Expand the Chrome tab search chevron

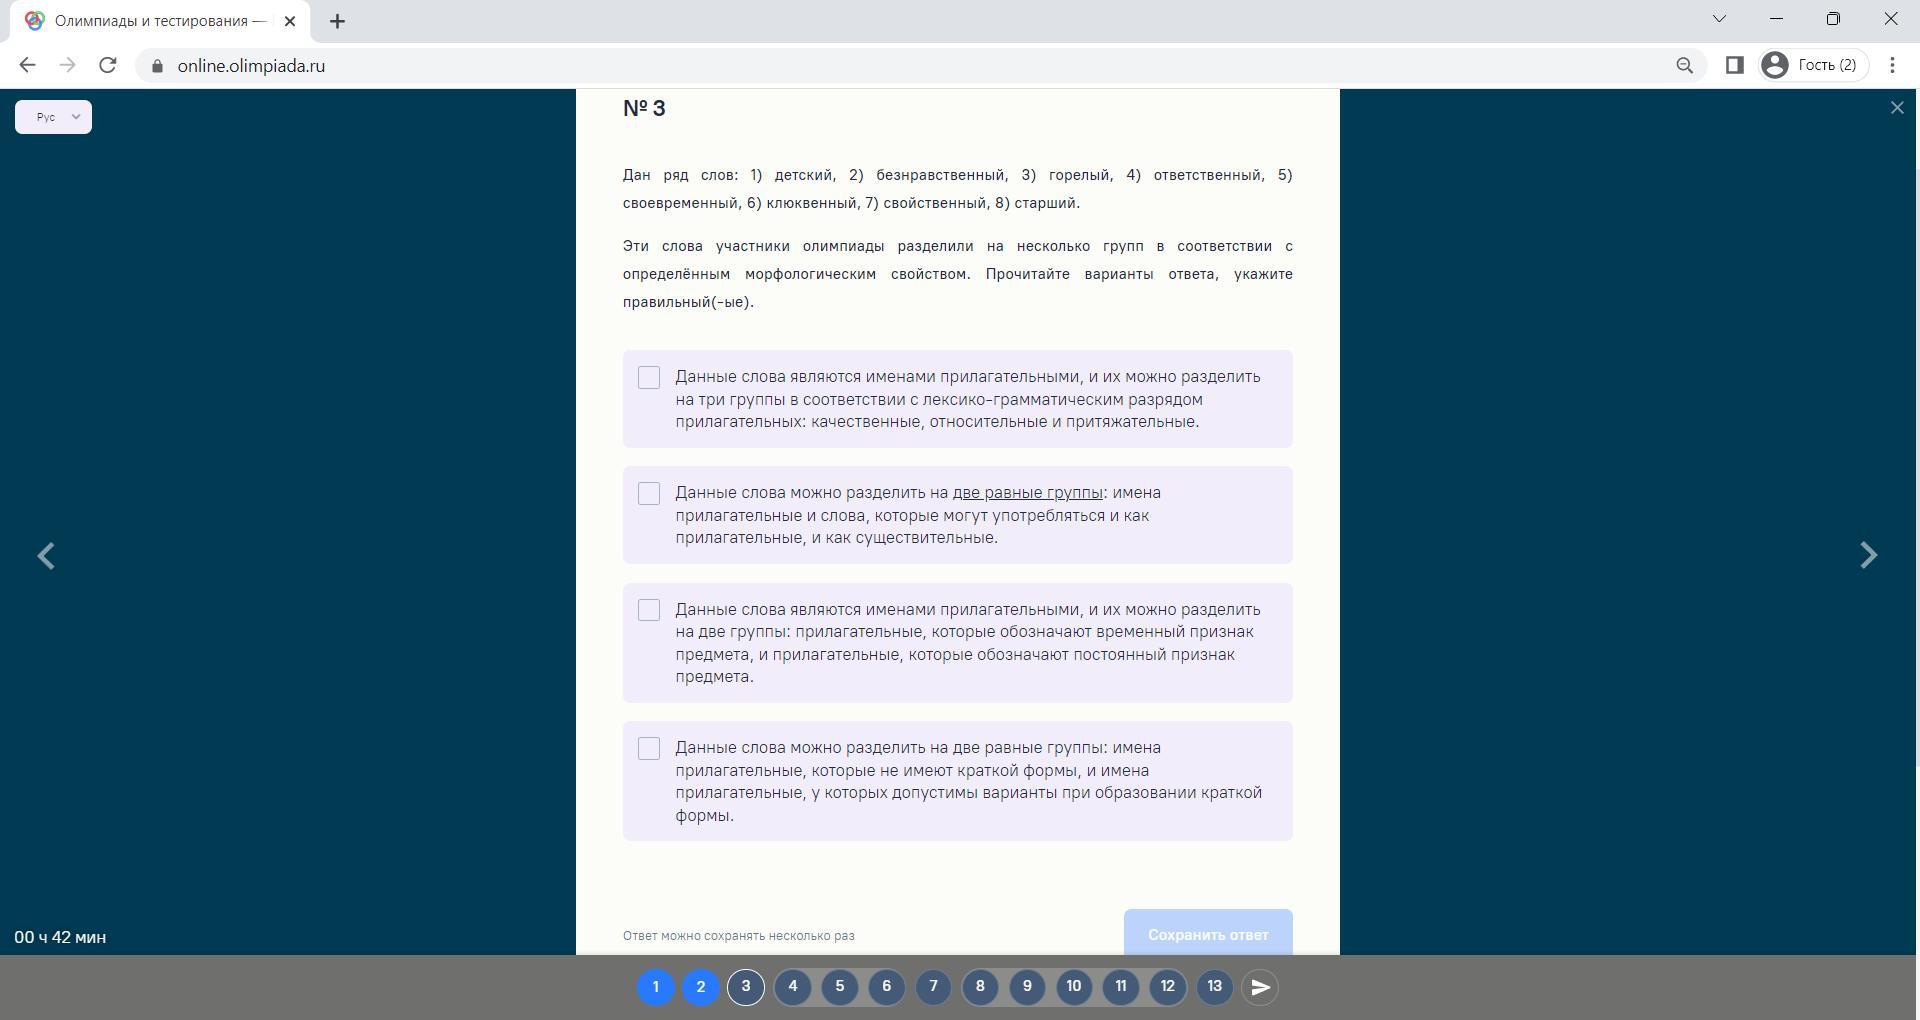pyautogui.click(x=1719, y=19)
